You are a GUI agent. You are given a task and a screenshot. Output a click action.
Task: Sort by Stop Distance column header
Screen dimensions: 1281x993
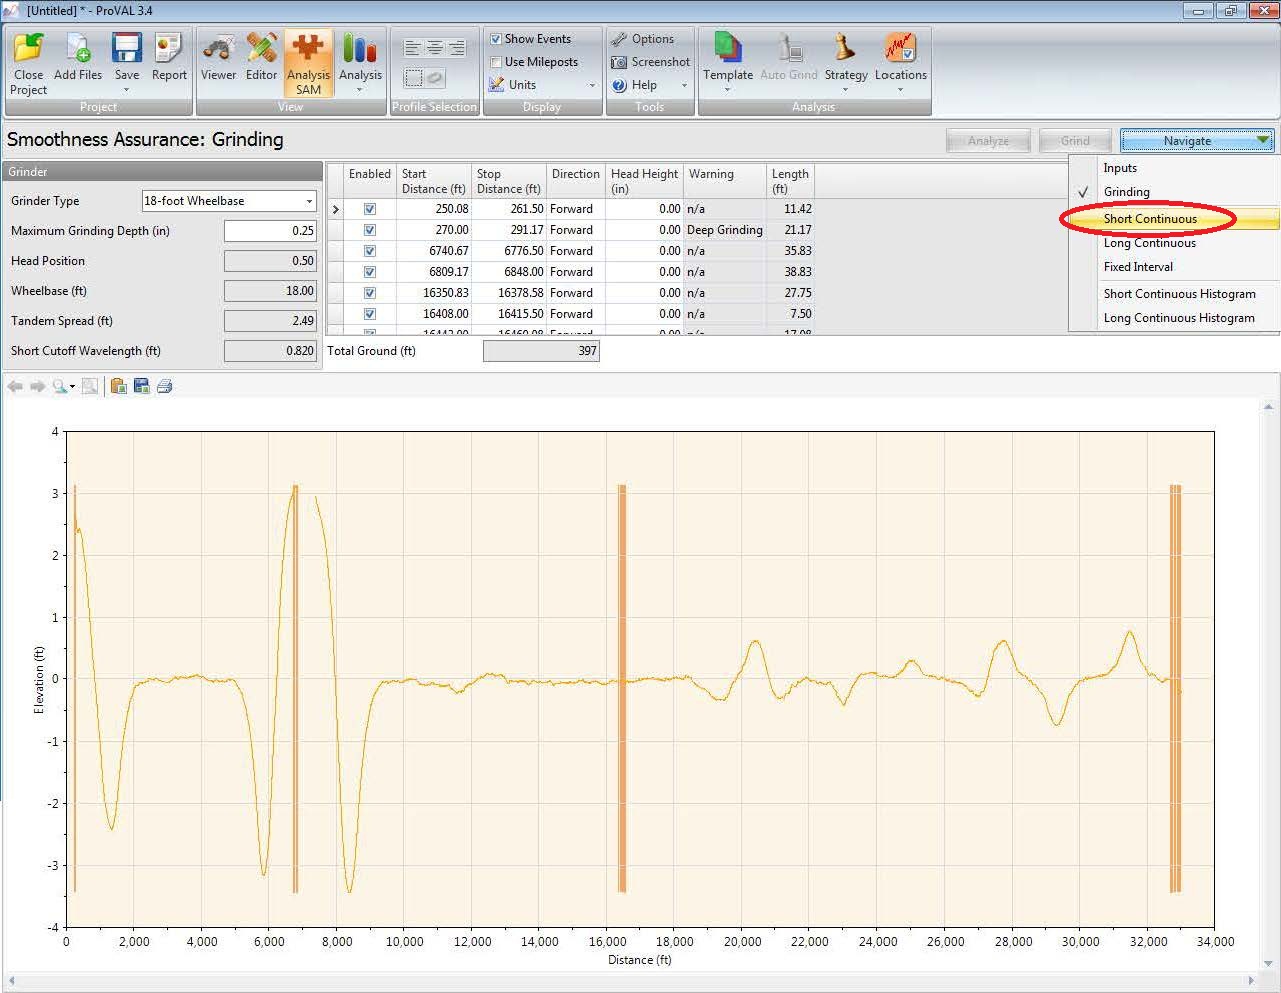coord(509,181)
